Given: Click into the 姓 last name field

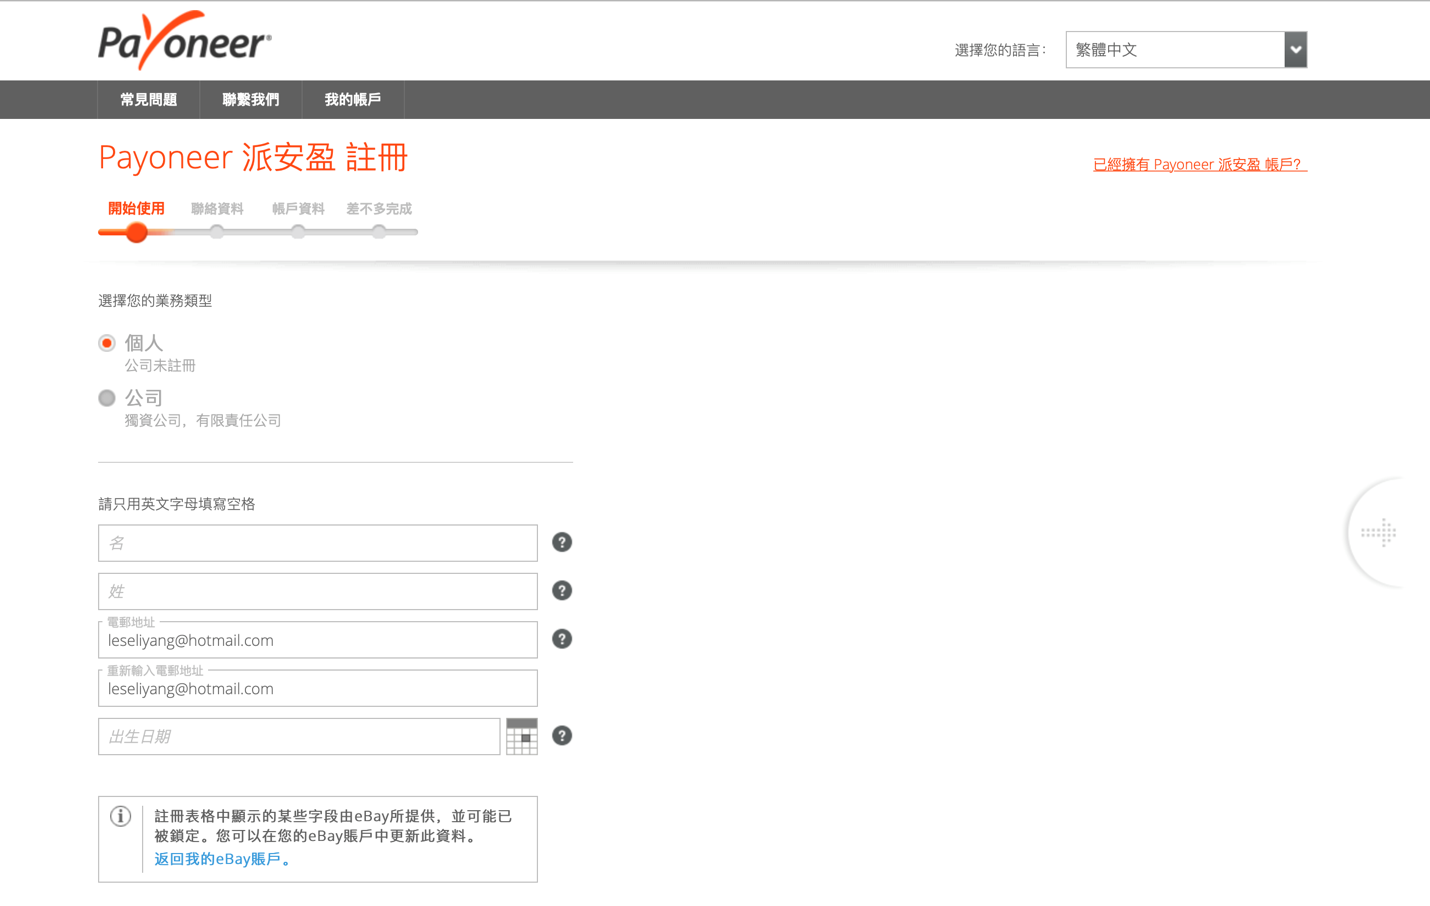Looking at the screenshot, I should pos(318,591).
